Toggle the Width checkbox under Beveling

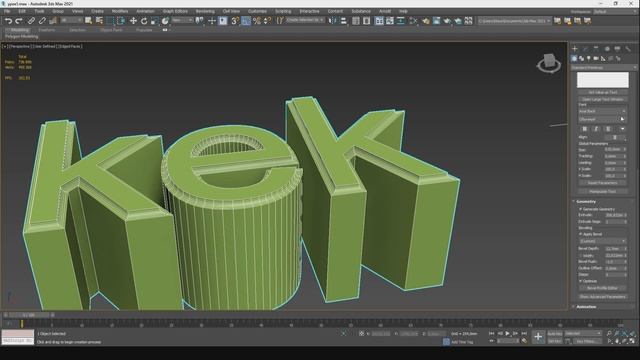pos(581,256)
